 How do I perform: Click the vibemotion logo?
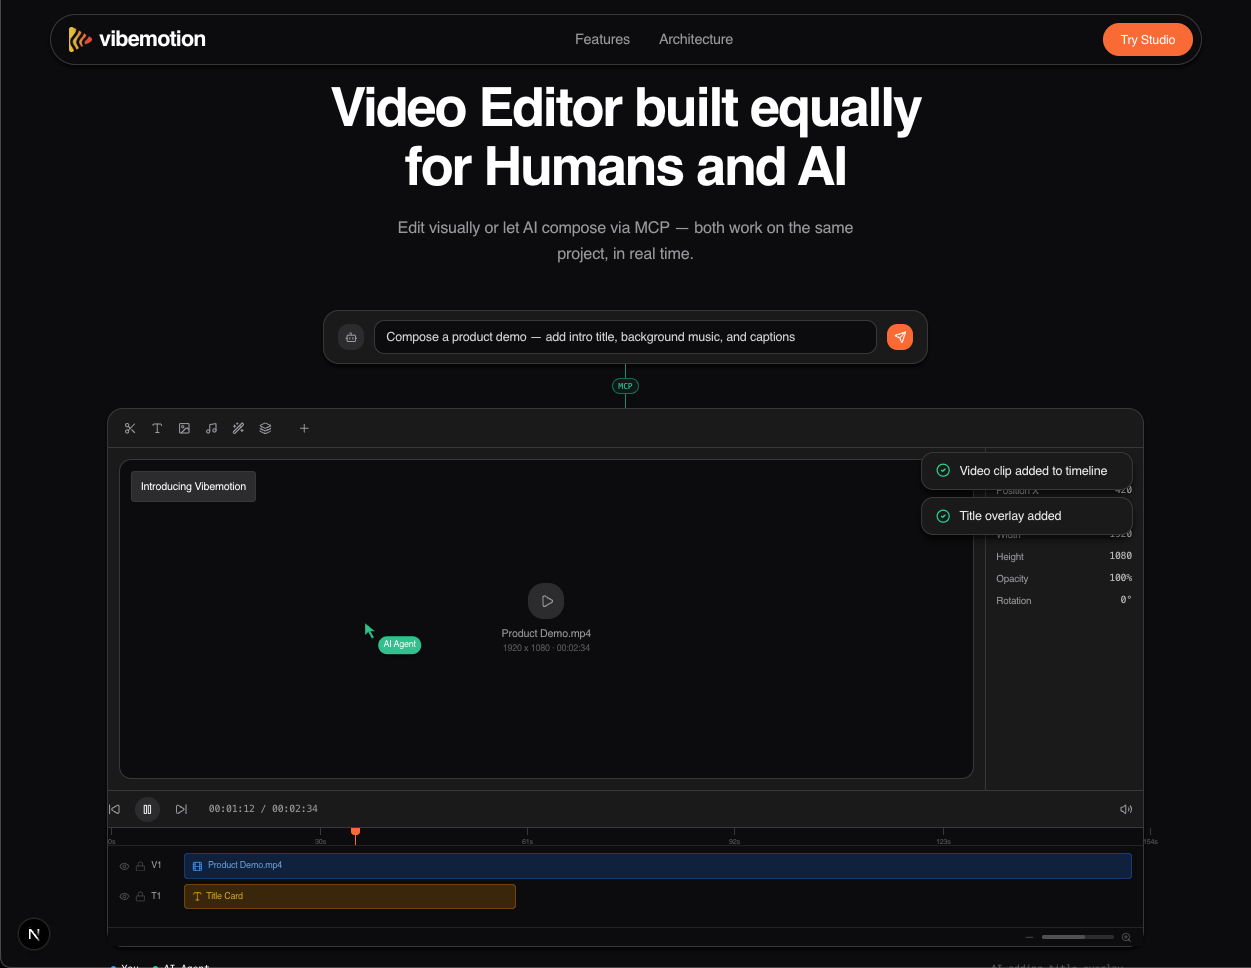pos(137,39)
